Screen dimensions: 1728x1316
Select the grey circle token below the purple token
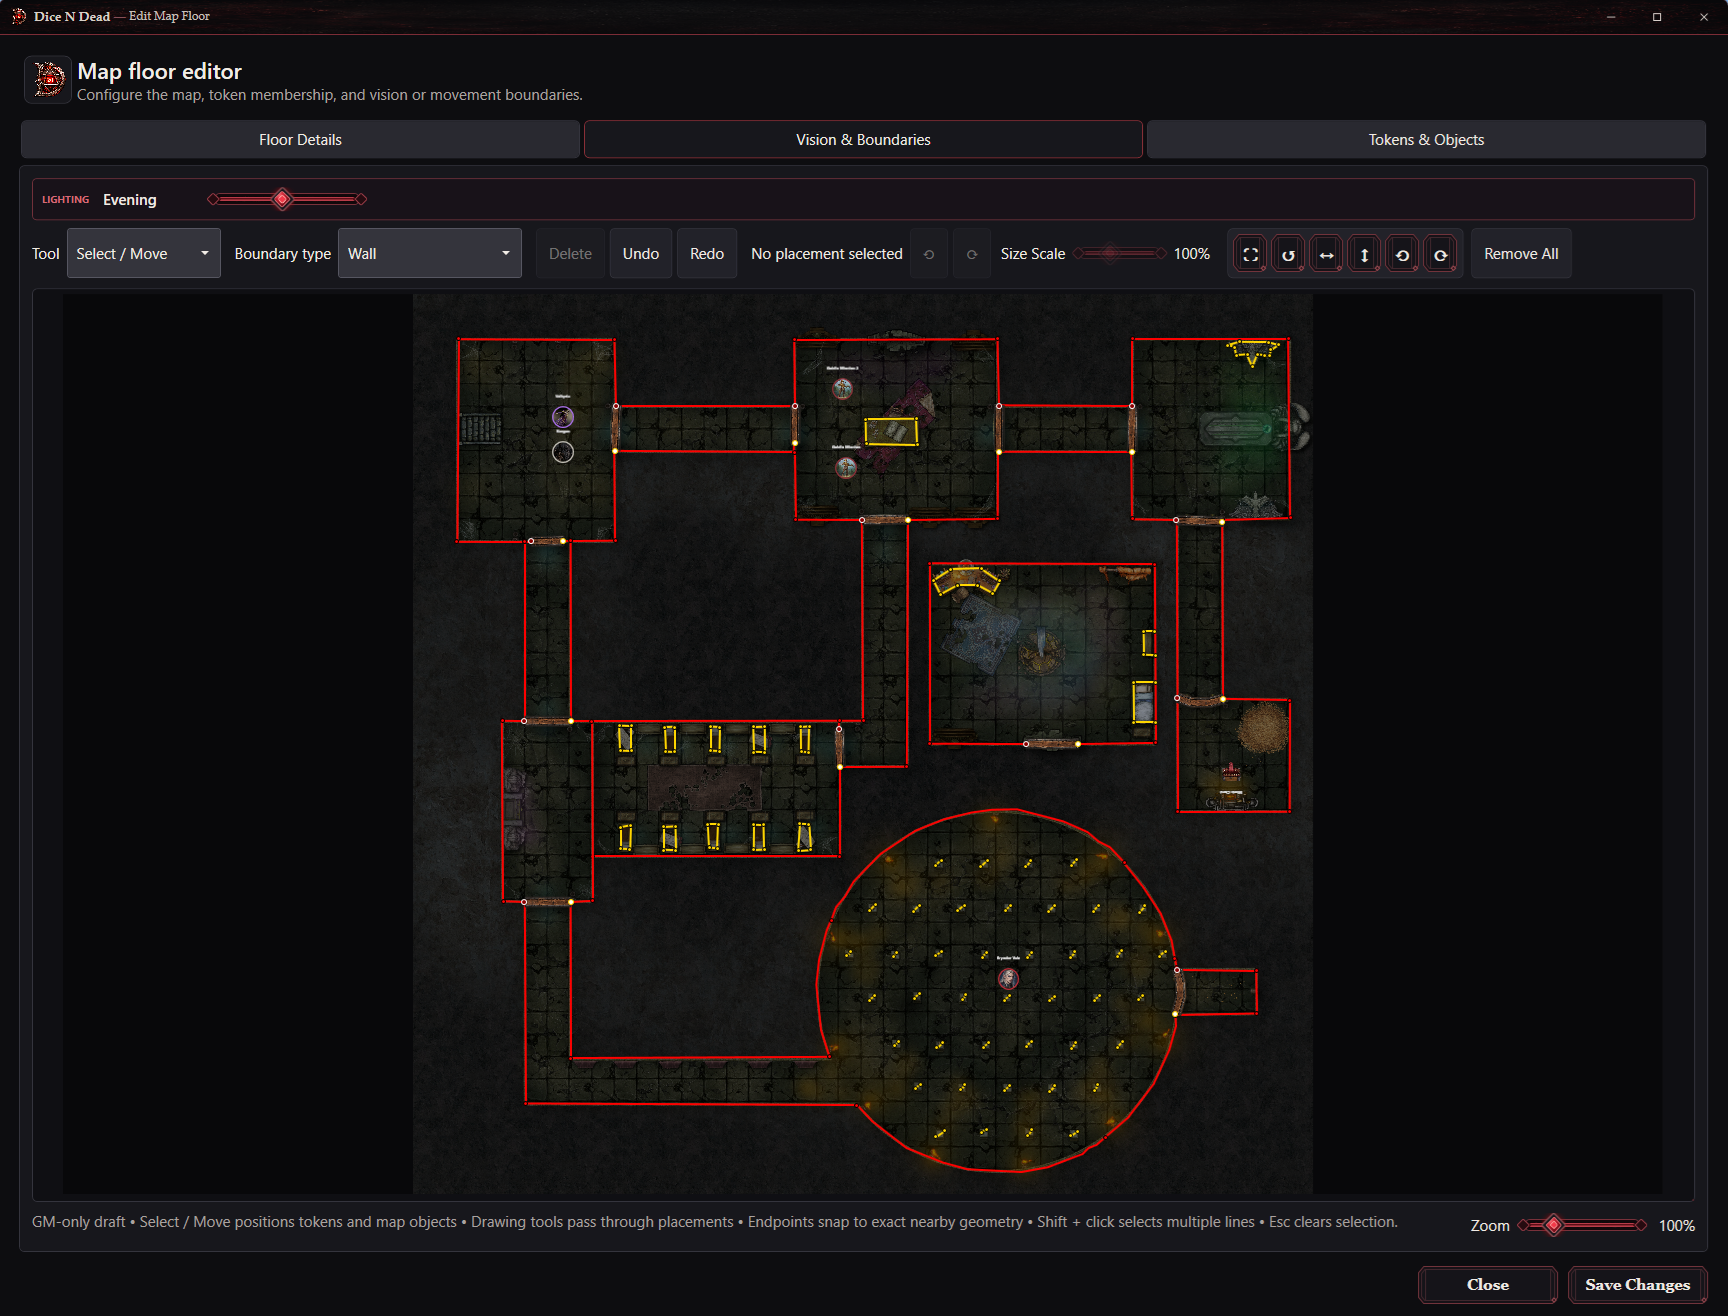coord(563,452)
